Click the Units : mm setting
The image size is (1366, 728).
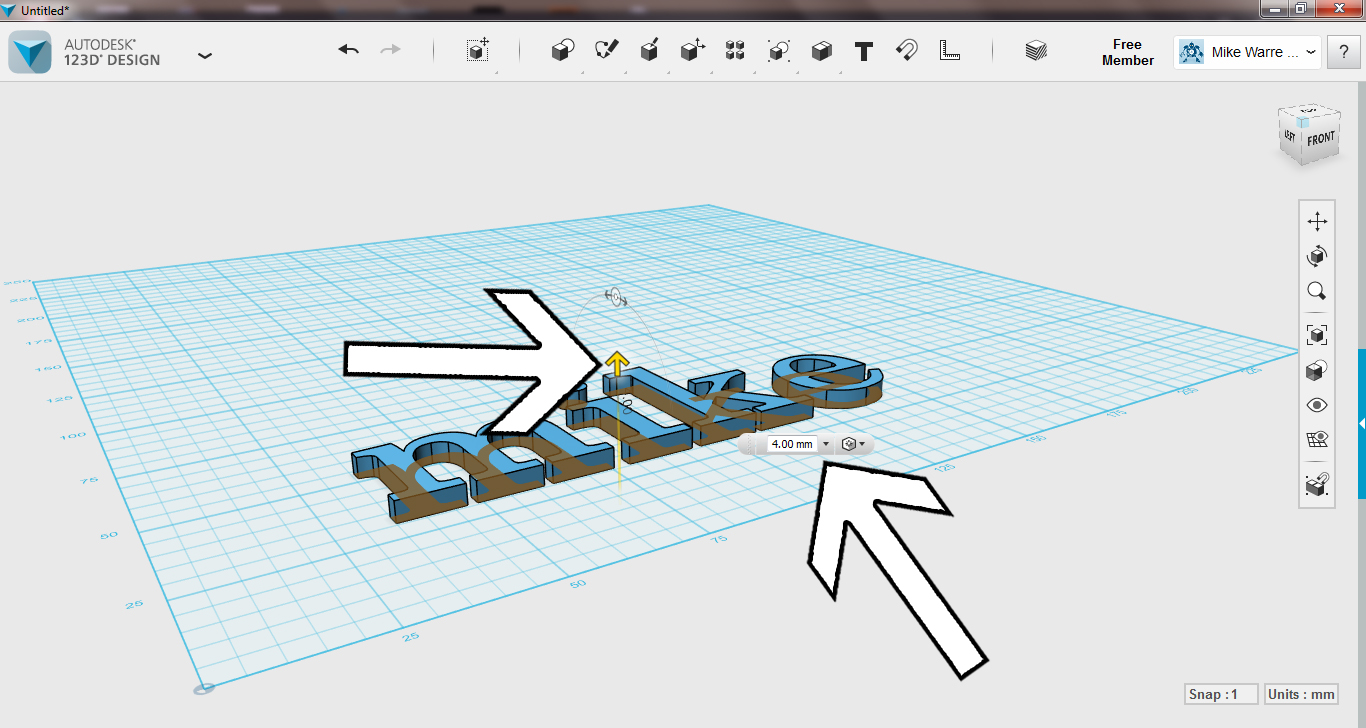coord(1301,694)
